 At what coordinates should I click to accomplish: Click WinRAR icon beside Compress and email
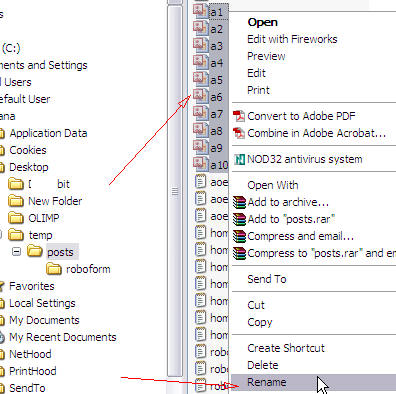[x=239, y=236]
